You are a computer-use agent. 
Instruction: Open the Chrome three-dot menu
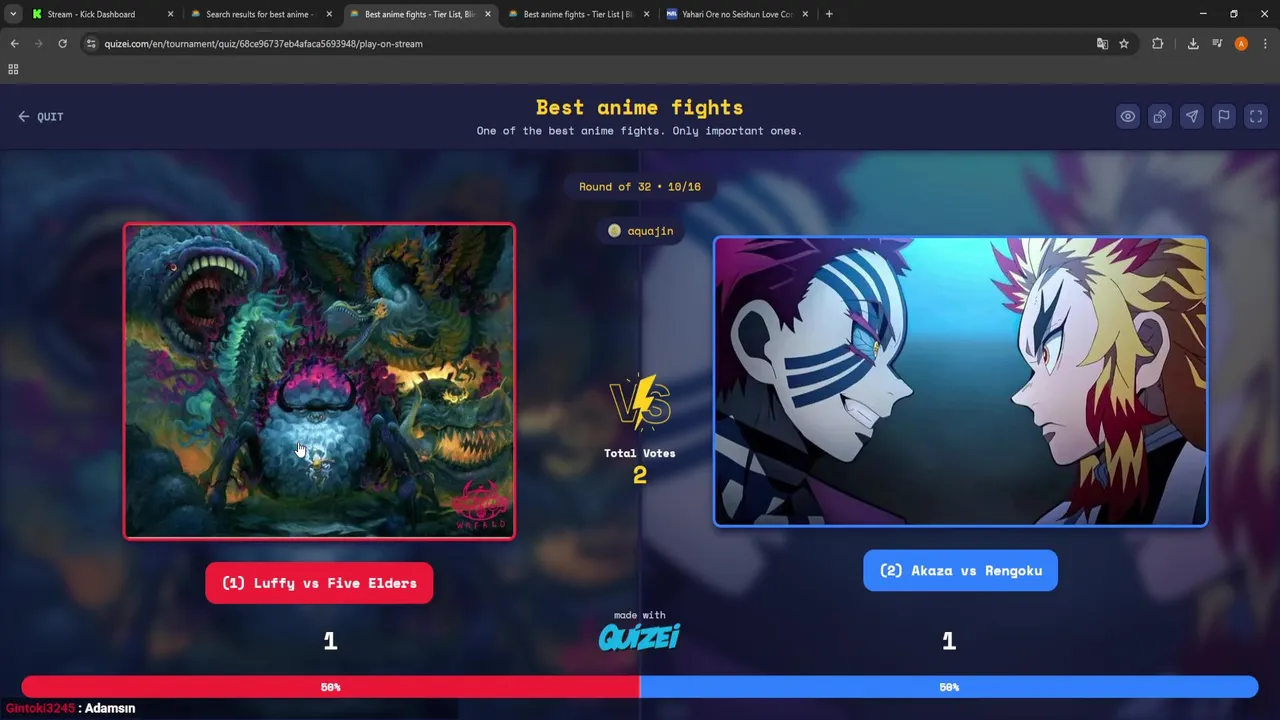click(x=1265, y=44)
